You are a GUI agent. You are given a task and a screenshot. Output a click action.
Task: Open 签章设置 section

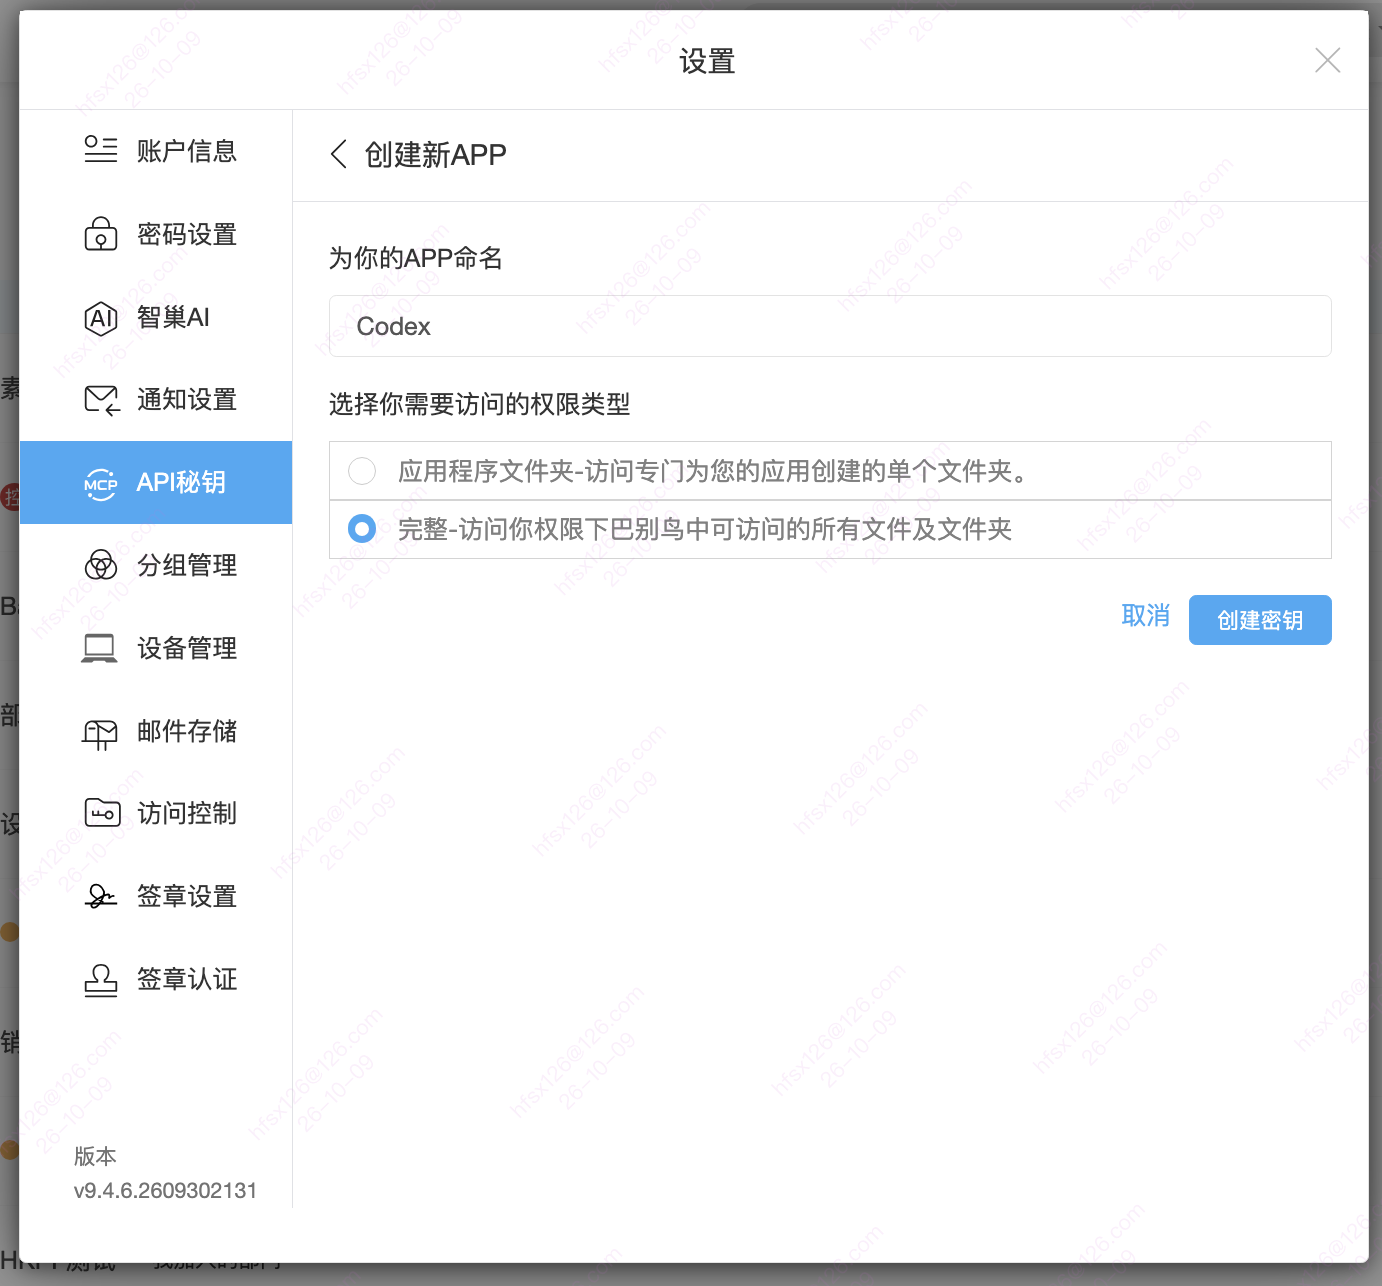[156, 896]
